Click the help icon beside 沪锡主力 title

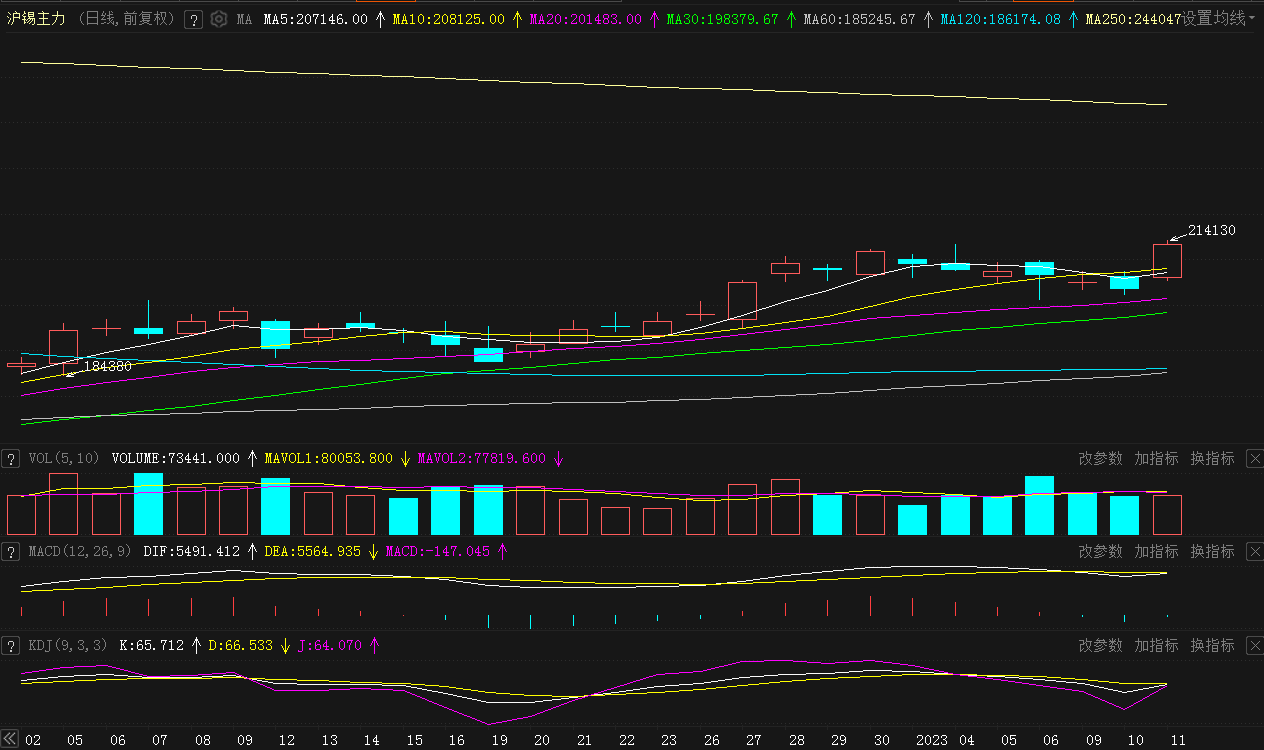(193, 19)
